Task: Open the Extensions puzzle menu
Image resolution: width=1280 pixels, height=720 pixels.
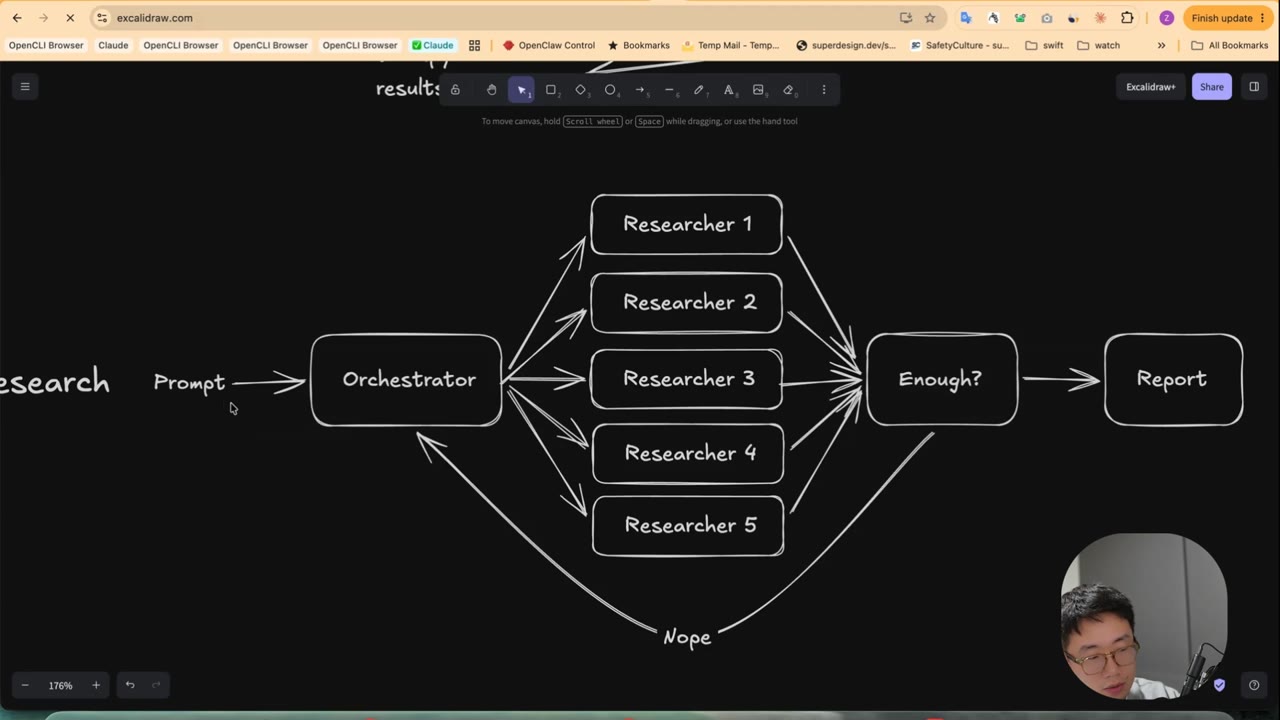Action: coord(1128,18)
